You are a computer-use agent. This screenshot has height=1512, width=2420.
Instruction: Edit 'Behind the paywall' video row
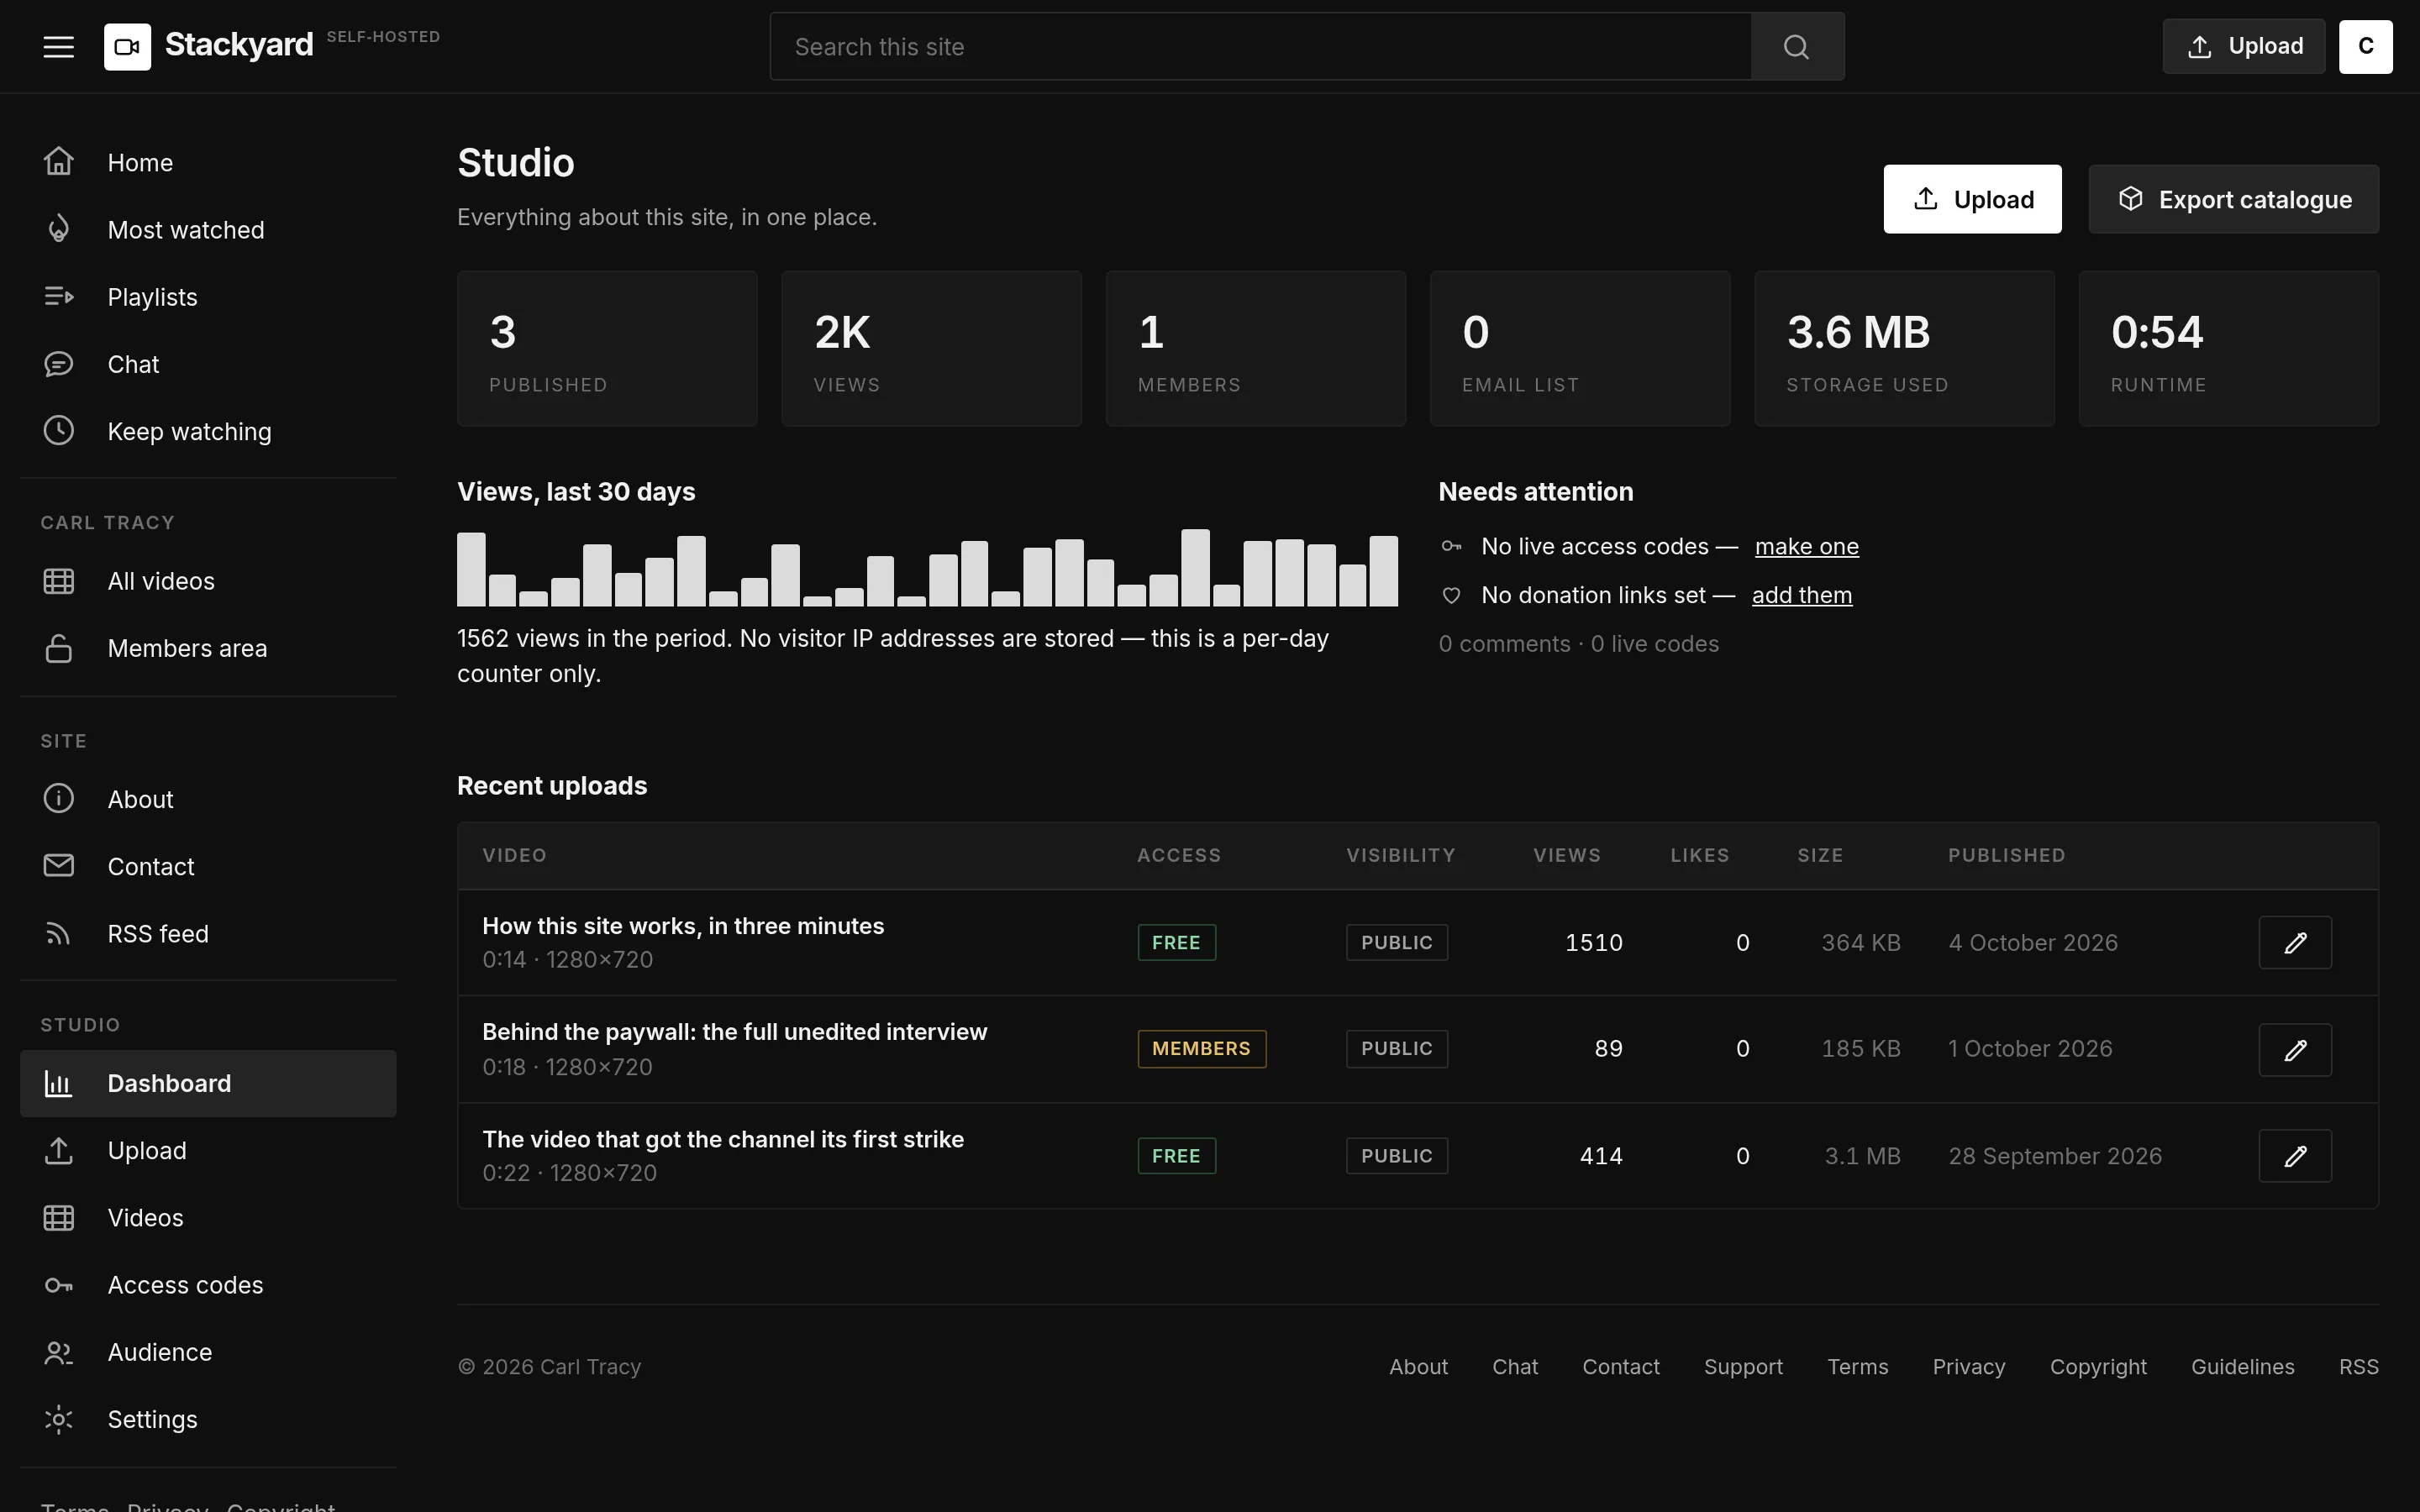coord(2295,1050)
